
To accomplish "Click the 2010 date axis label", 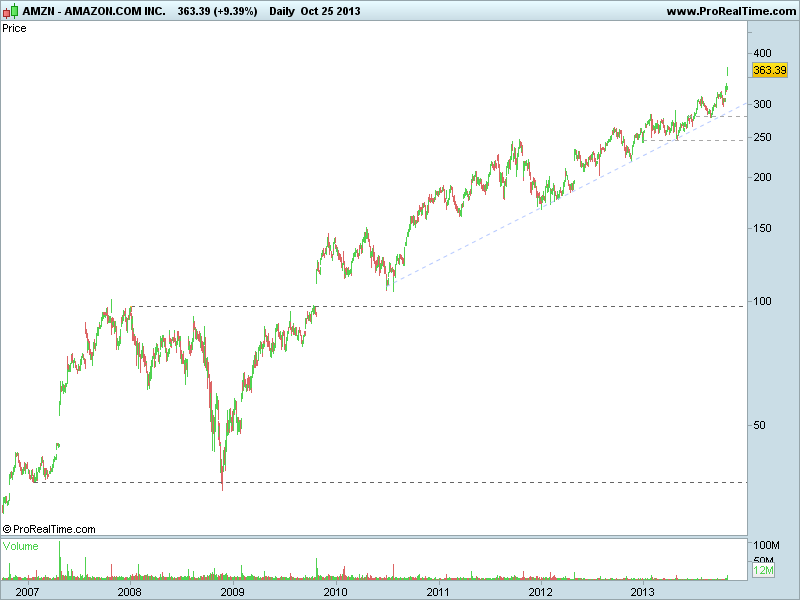I will tap(336, 592).
